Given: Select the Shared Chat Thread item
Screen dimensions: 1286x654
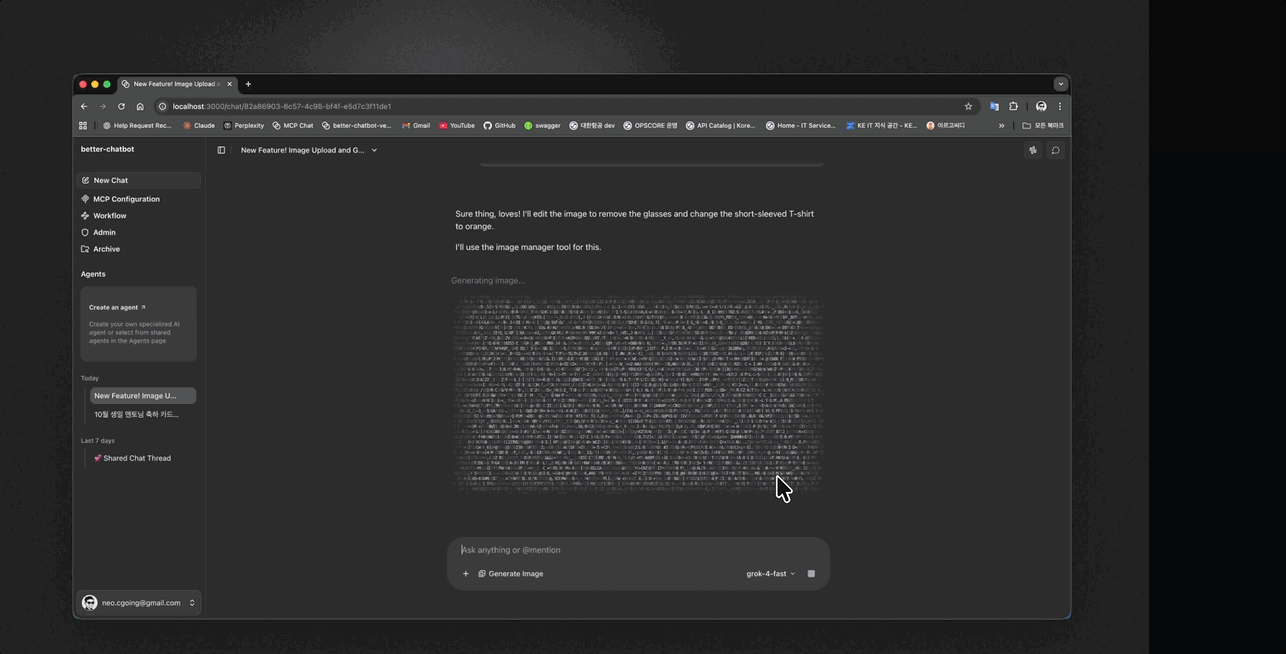Looking at the screenshot, I should click(x=137, y=458).
